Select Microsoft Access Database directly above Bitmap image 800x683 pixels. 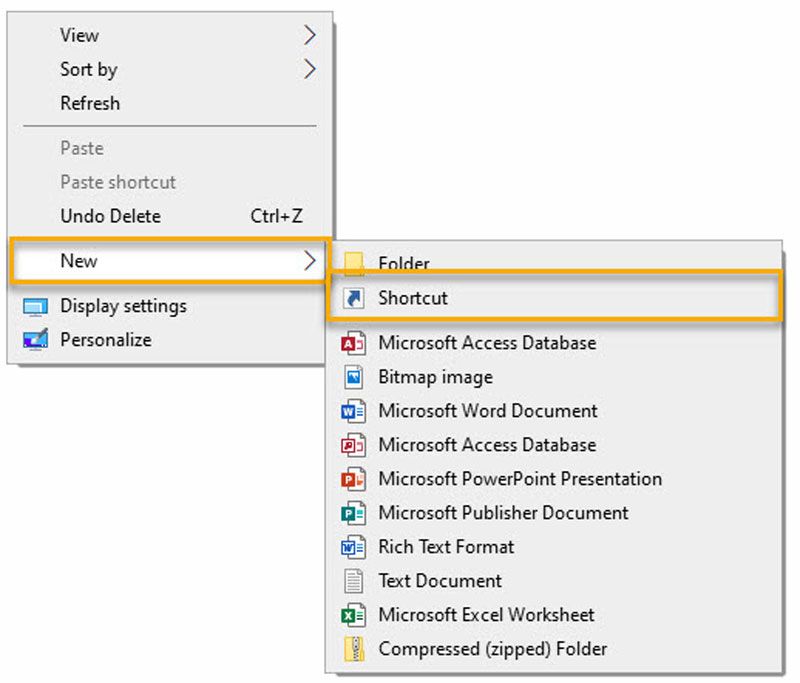(486, 343)
